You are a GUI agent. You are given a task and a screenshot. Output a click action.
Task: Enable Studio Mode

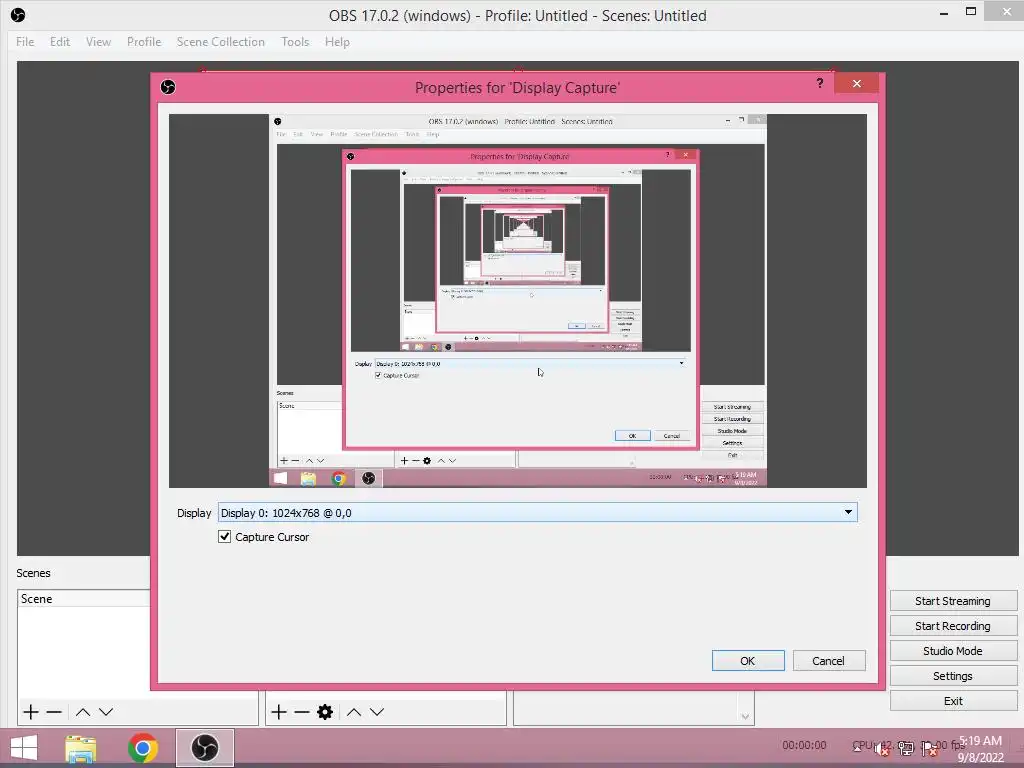coord(953,651)
